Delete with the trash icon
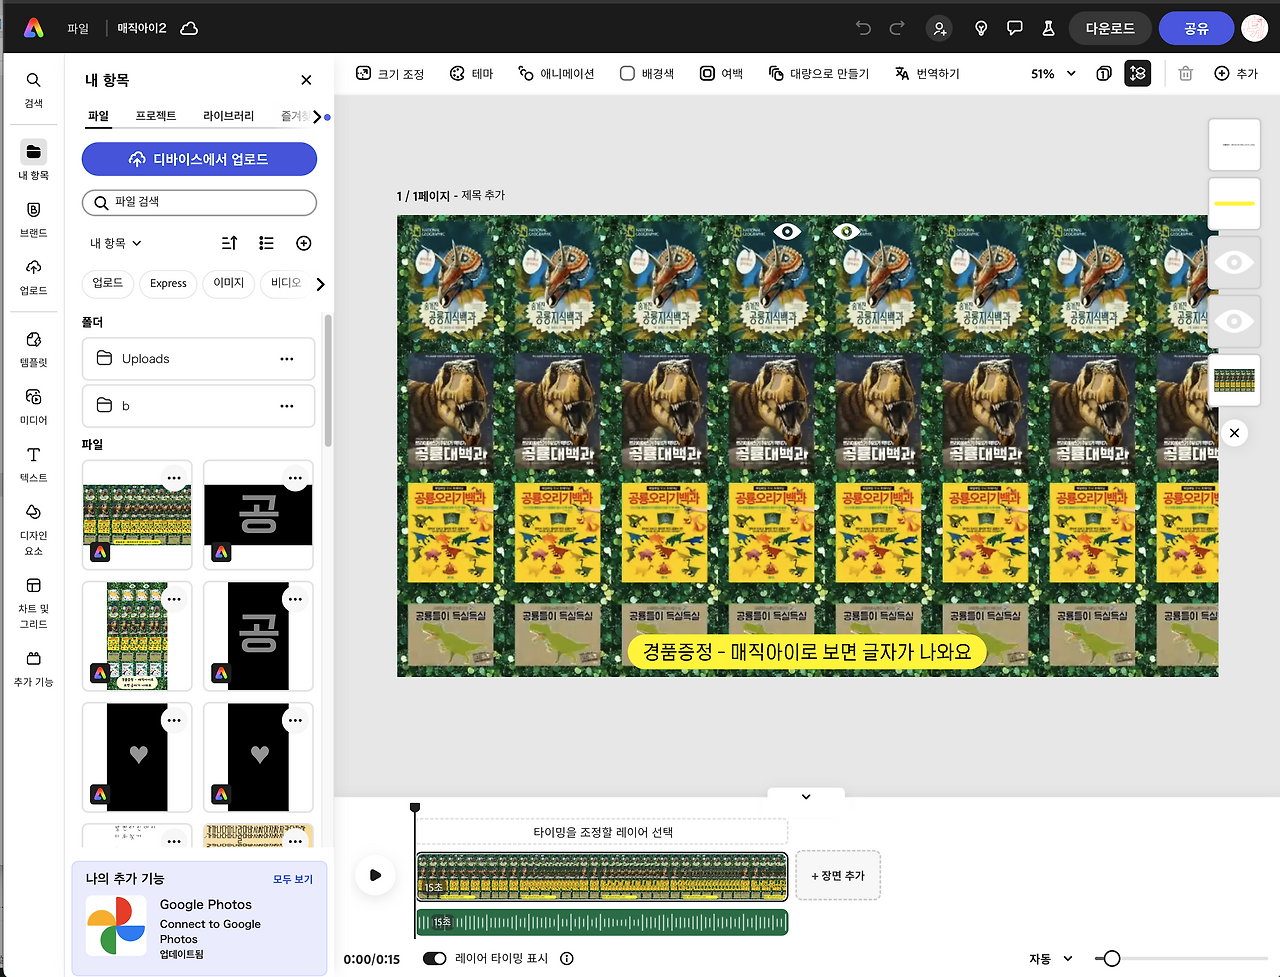Viewport: 1280px width, 977px height. coord(1185,73)
